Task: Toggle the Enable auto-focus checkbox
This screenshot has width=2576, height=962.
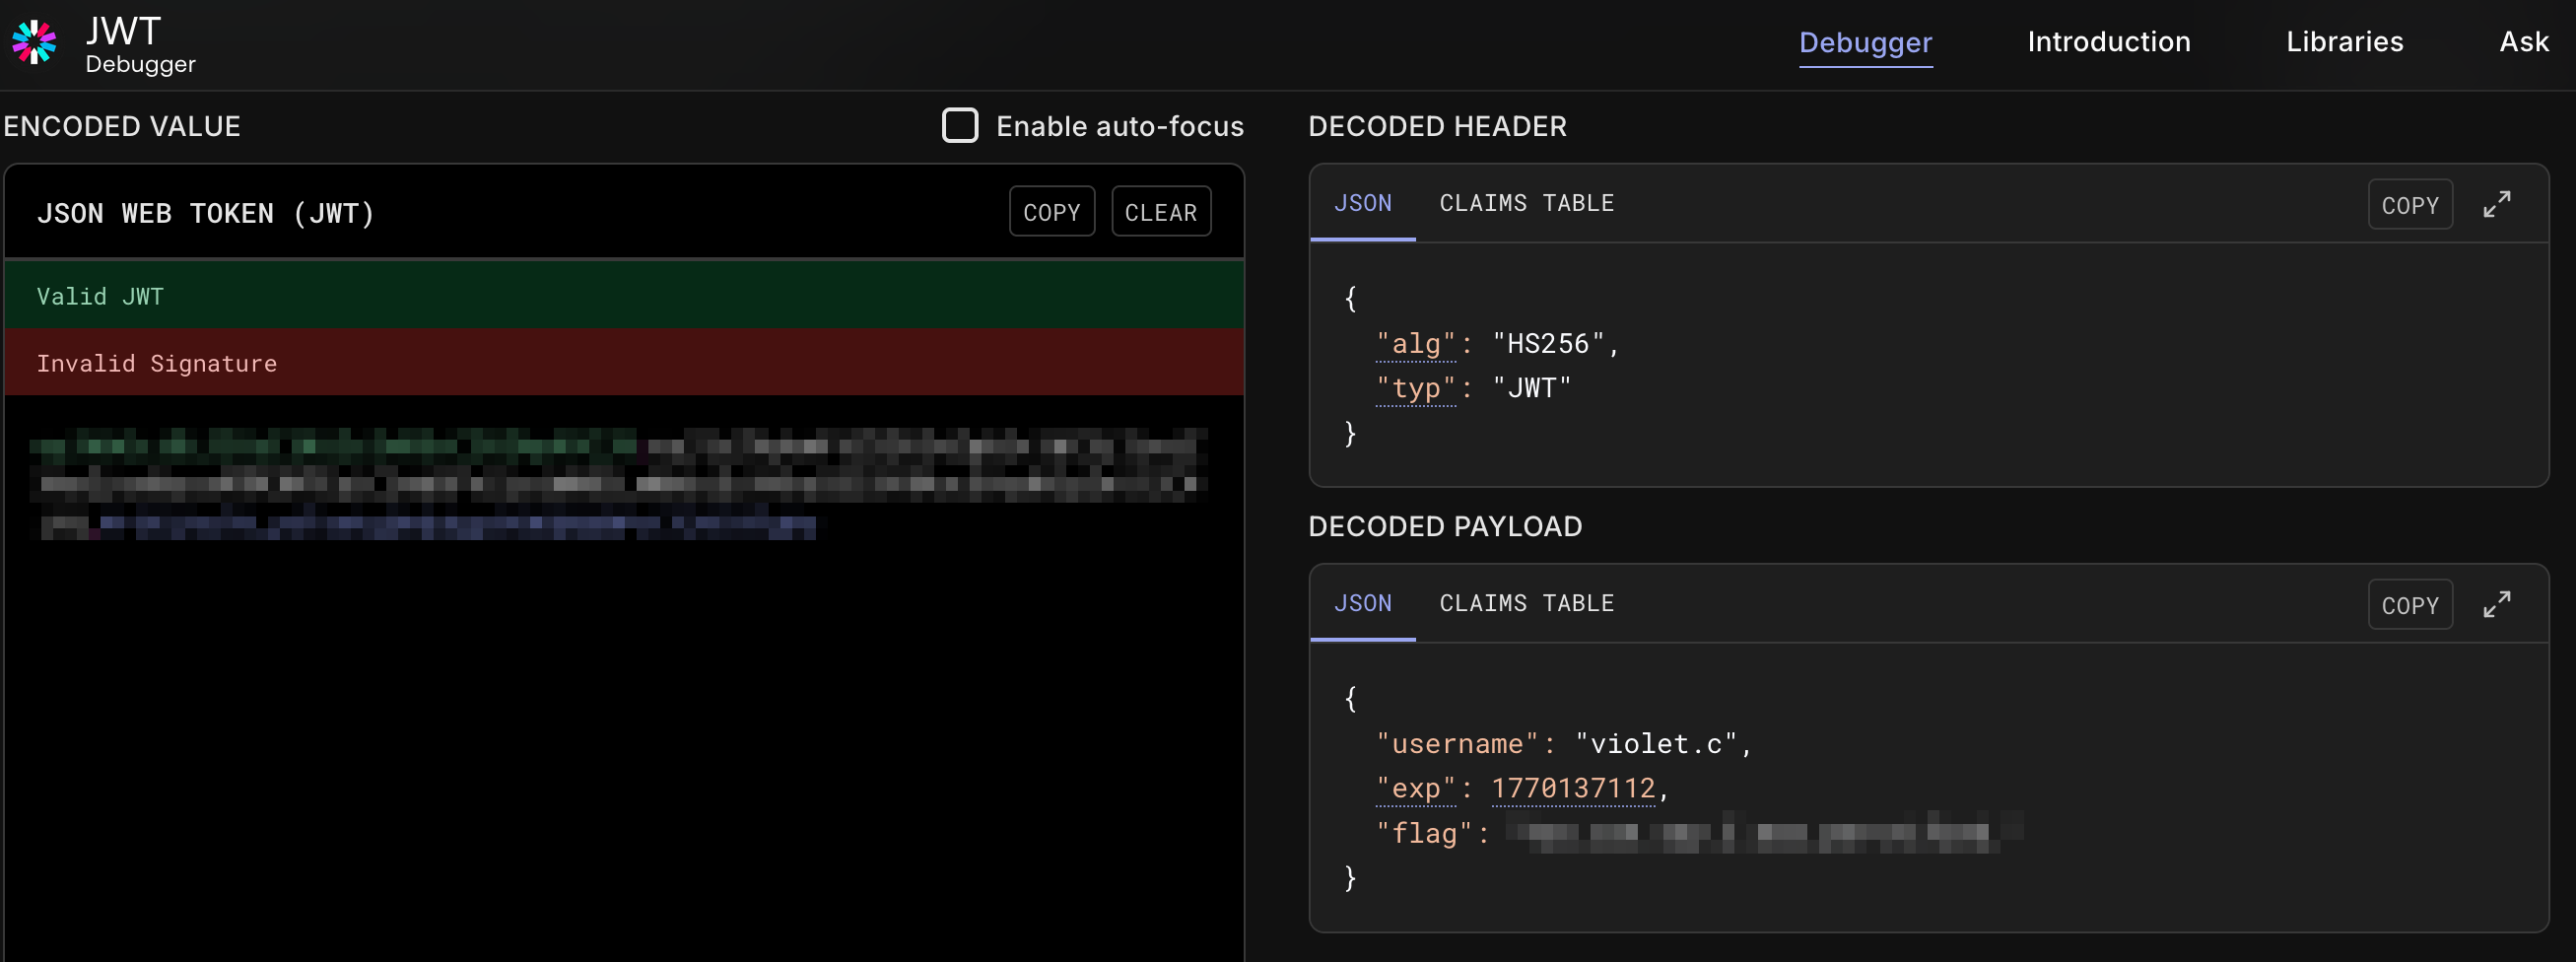Action: 959,126
